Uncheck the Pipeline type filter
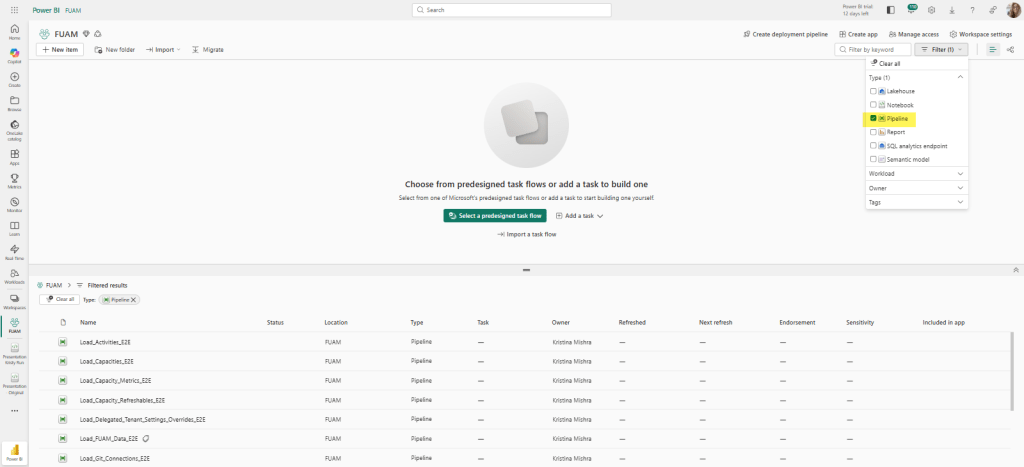Screen dimensions: 1024x467 [873, 118]
